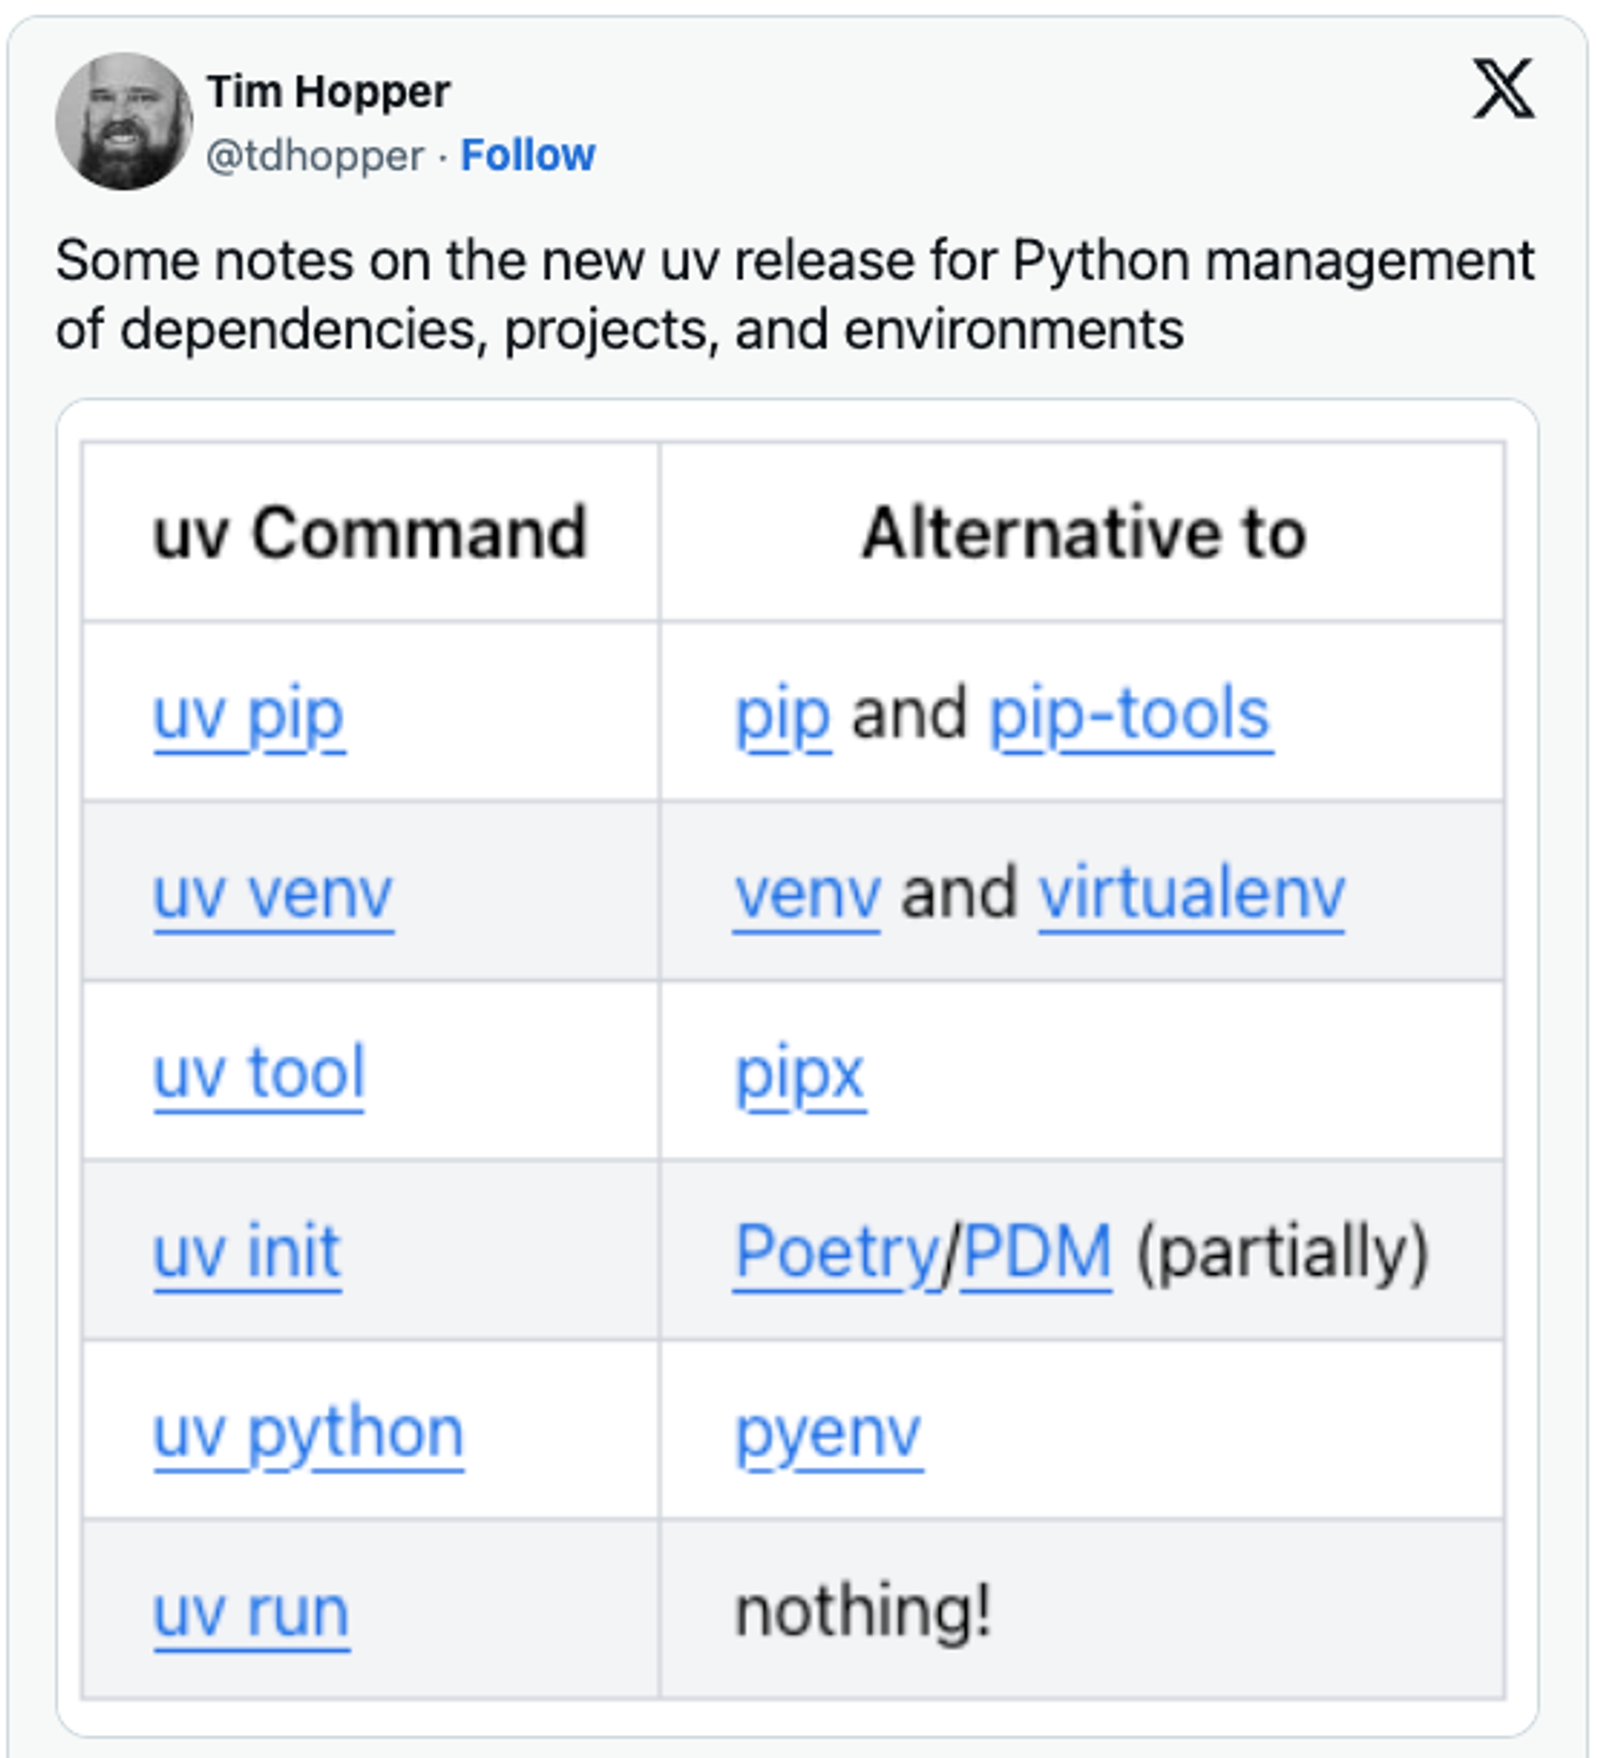Open the uv venv link

click(x=273, y=894)
